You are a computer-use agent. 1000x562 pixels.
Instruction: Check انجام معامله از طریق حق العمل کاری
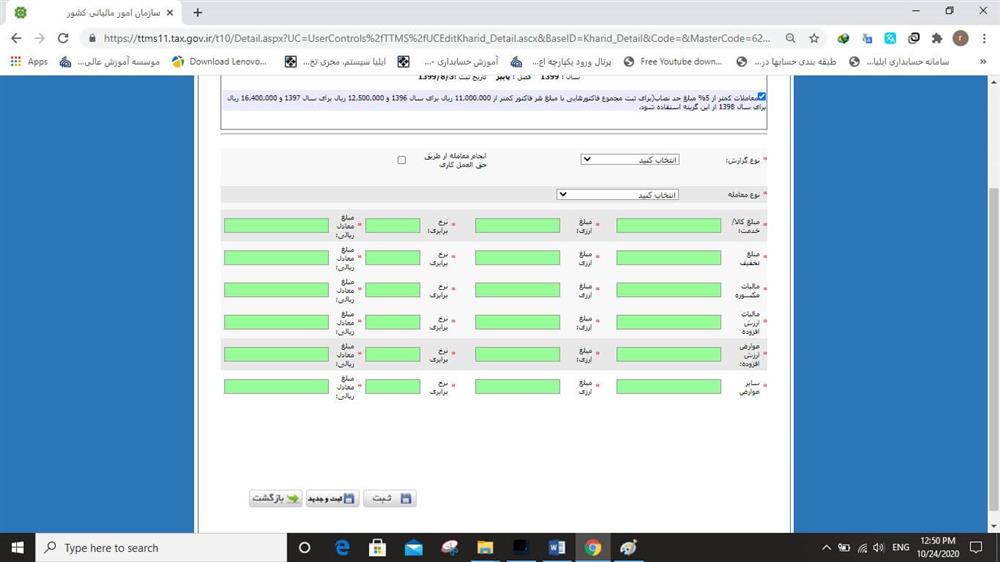coord(401,160)
